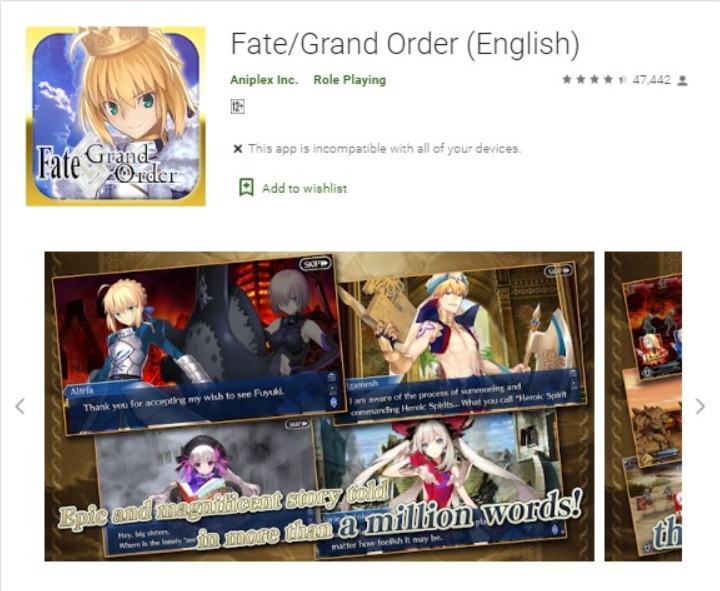The height and width of the screenshot is (591, 720).
Task: Show previous screenshot with left arrow
Action: click(20, 406)
